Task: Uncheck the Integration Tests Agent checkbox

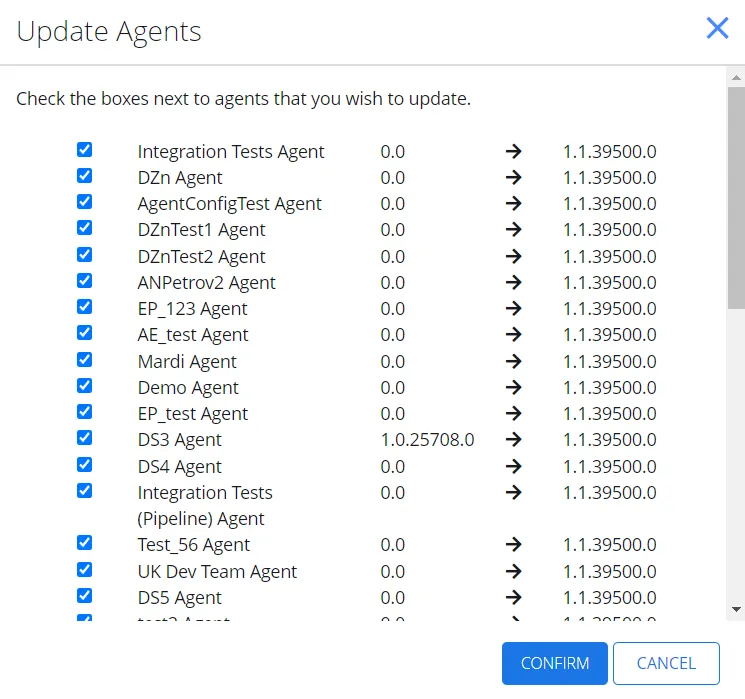Action: (x=85, y=150)
